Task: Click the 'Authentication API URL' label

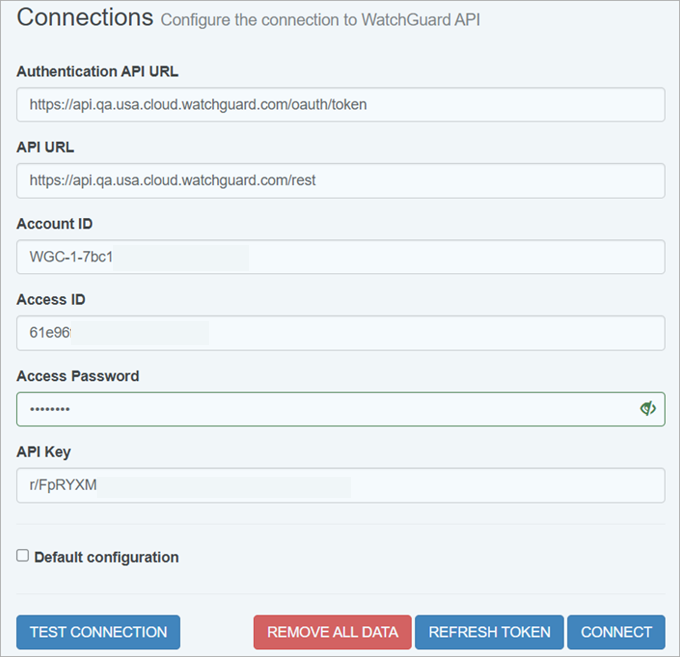Action: tap(98, 71)
